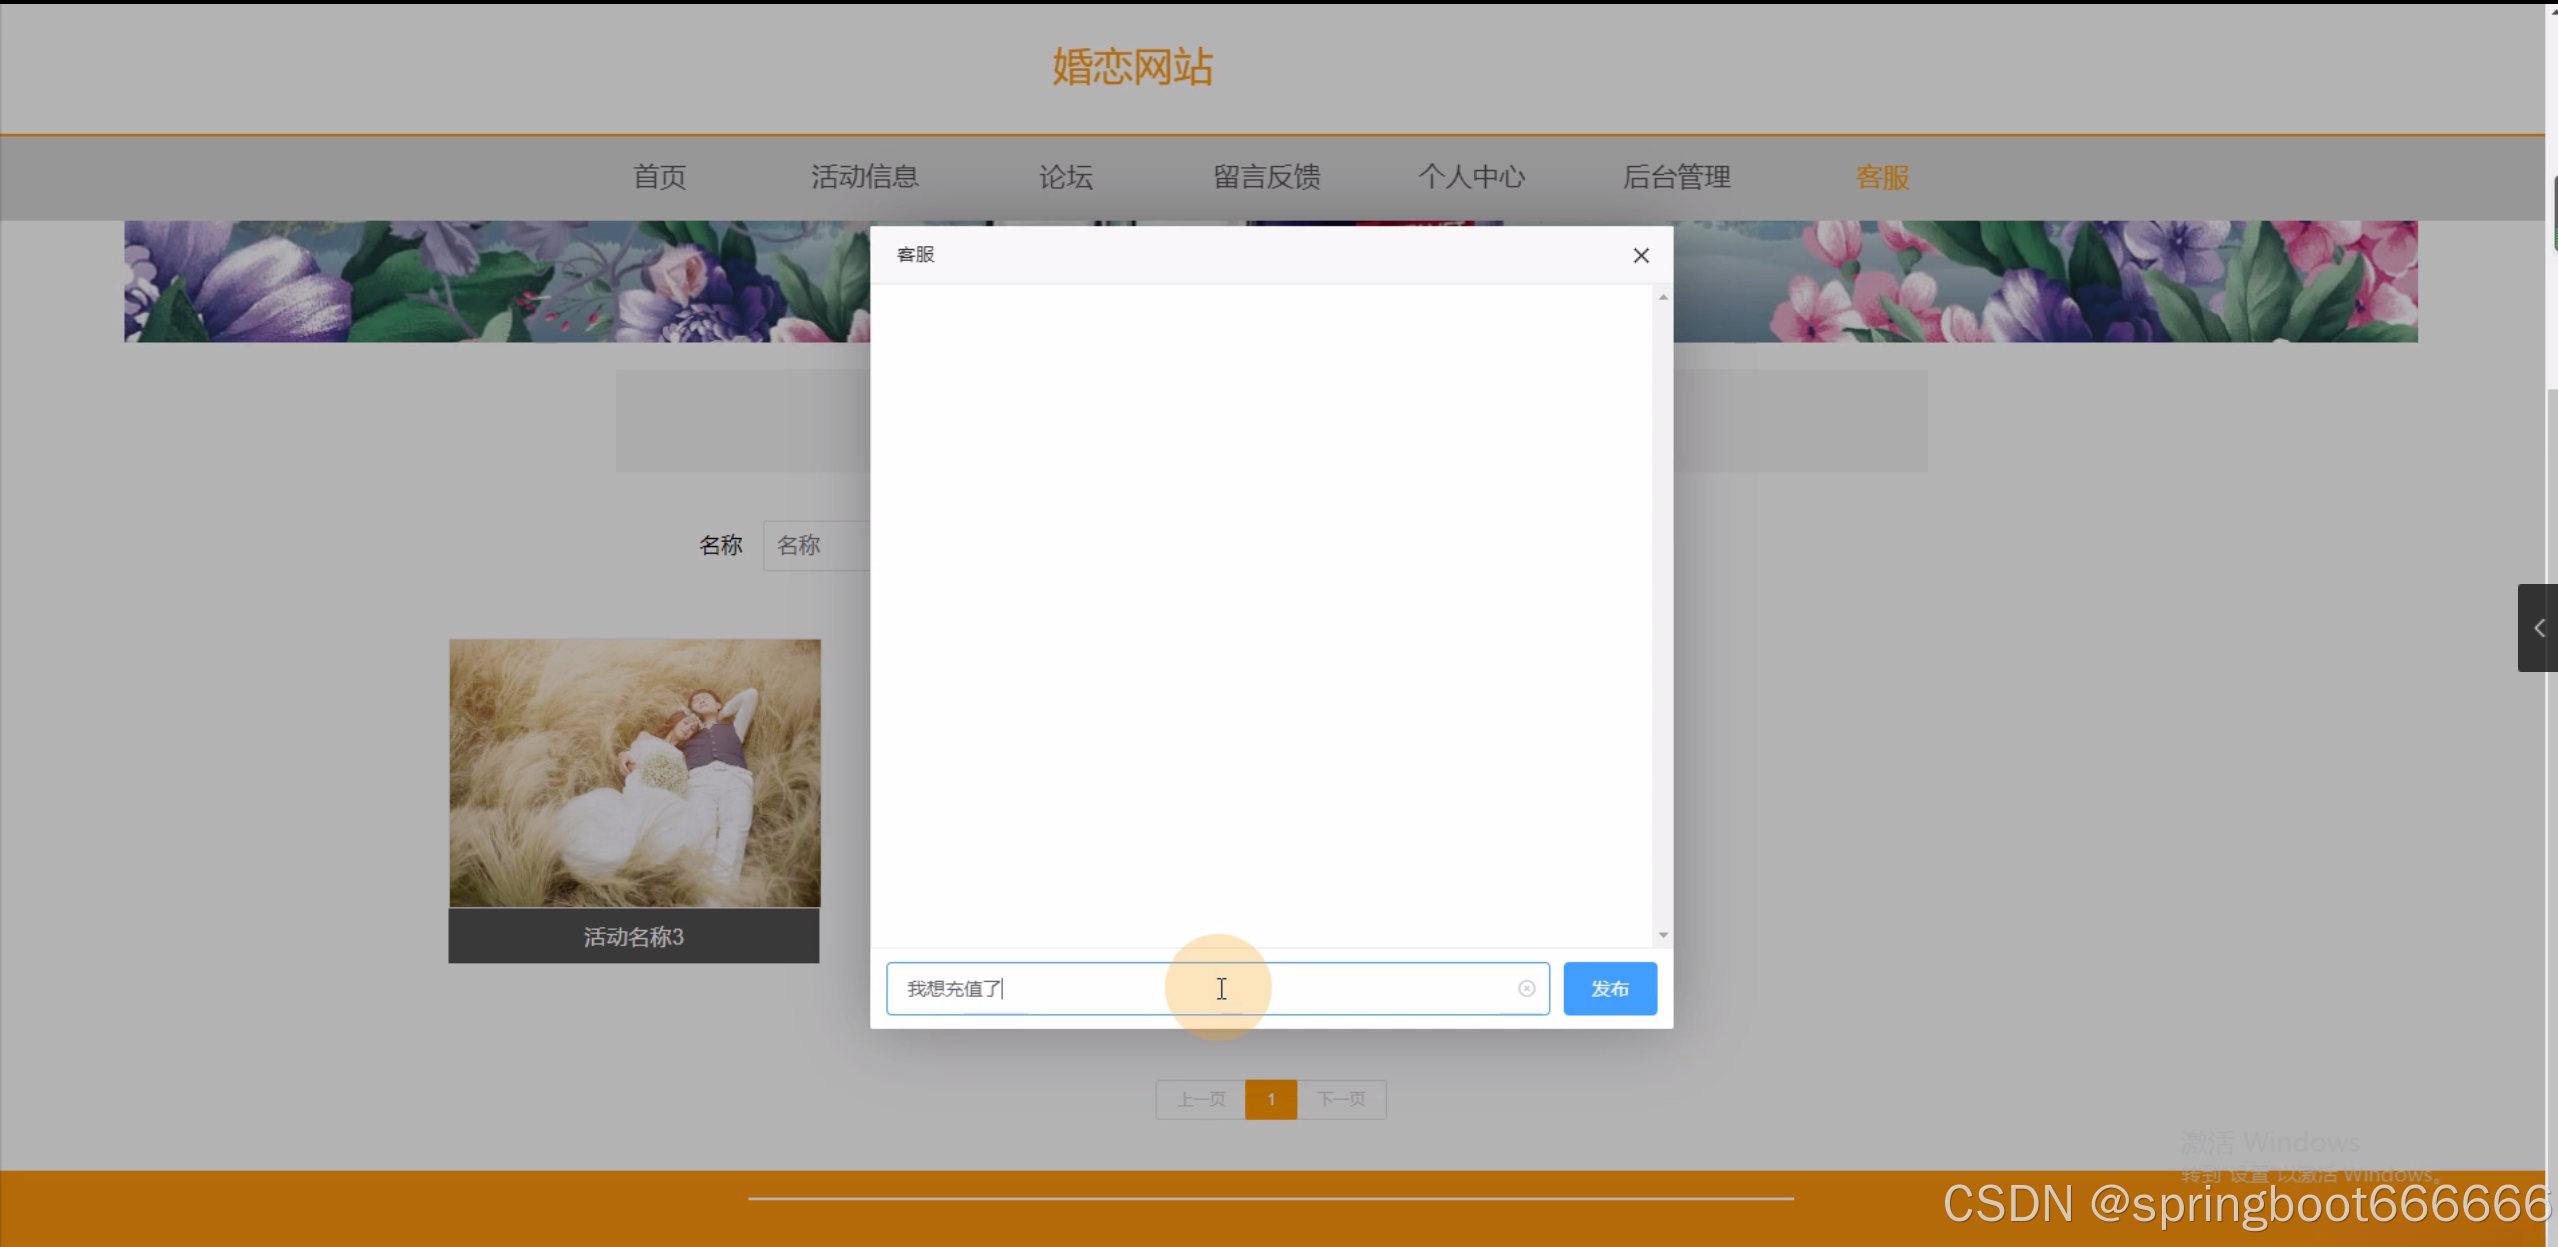Screen dimensions: 2558x1247
Task: Go to 论坛 page
Action: pyautogui.click(x=1065, y=177)
